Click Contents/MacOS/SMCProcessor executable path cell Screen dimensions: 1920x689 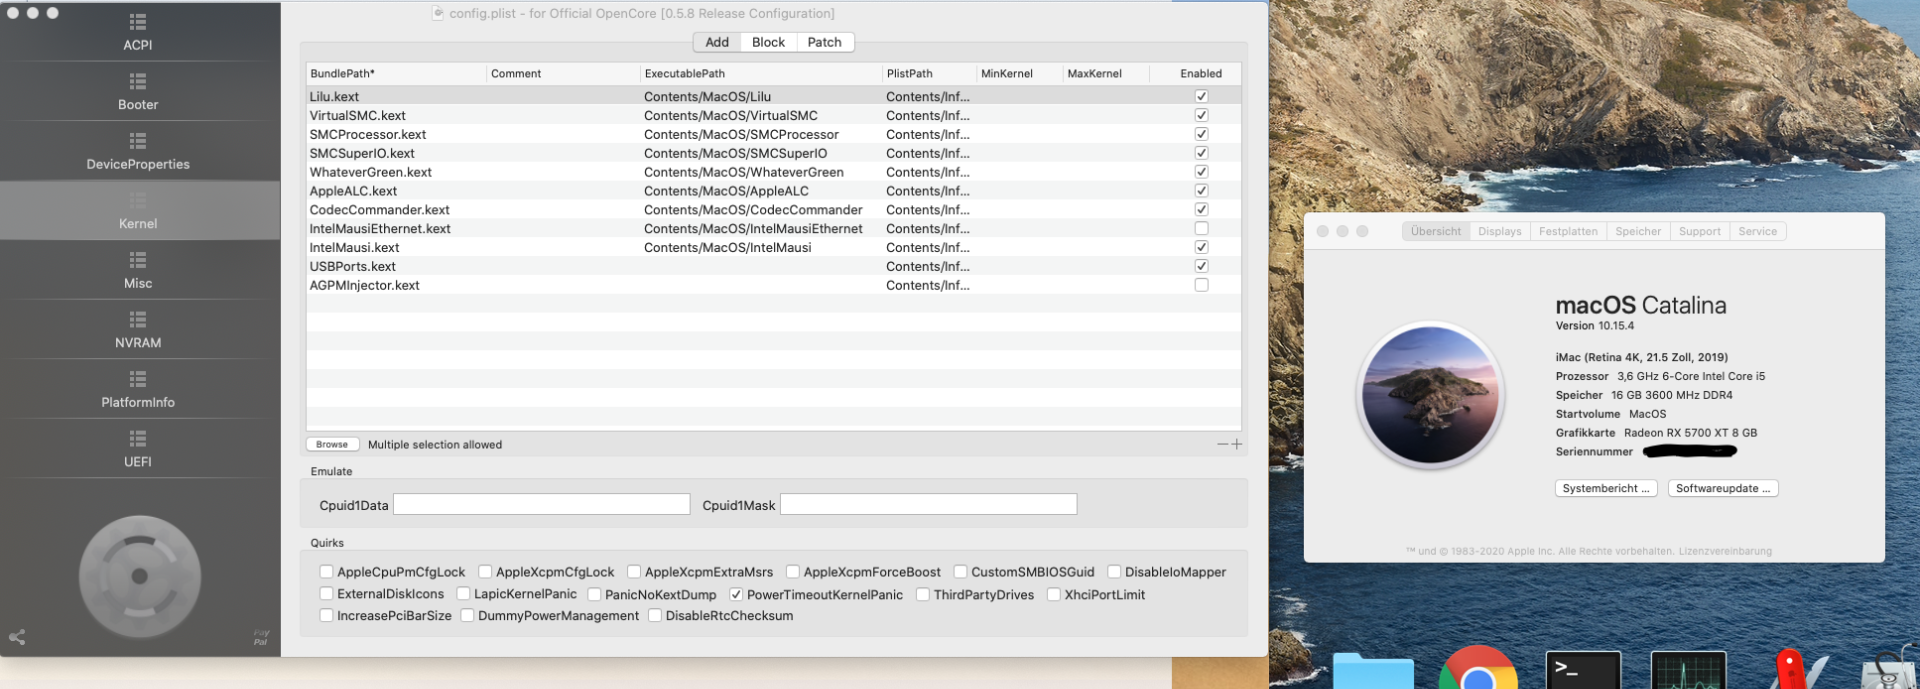tap(741, 134)
